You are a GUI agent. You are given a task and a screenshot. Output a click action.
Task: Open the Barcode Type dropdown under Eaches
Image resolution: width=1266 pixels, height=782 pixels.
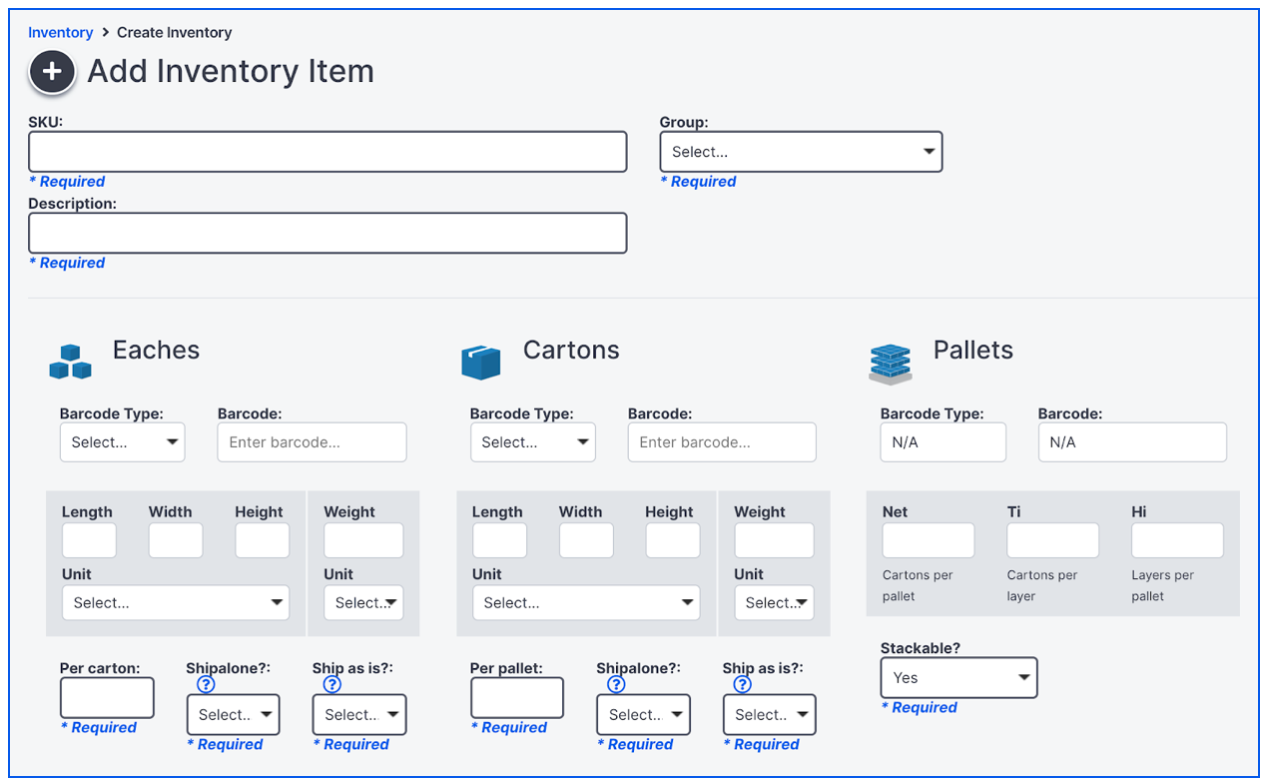122,441
